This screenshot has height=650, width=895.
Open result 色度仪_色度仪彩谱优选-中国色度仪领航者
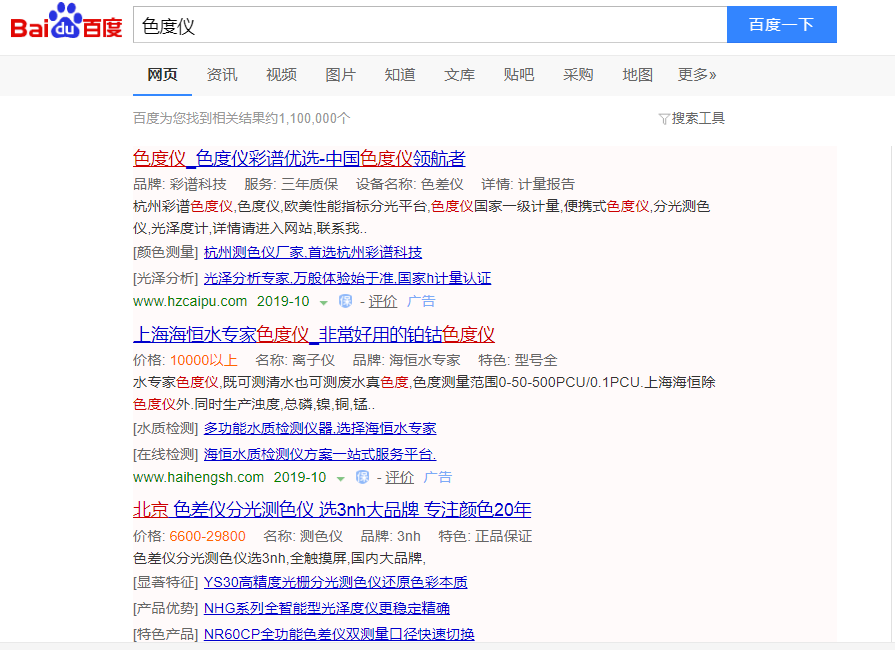point(299,158)
